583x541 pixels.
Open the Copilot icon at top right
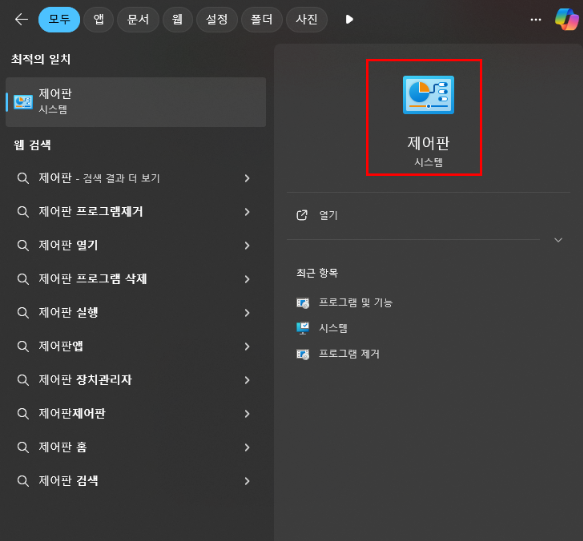point(567,19)
